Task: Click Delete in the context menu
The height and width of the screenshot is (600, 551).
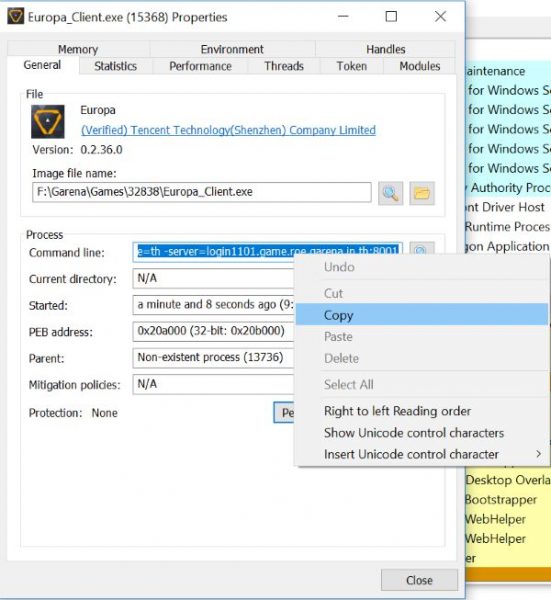Action: pos(422,359)
